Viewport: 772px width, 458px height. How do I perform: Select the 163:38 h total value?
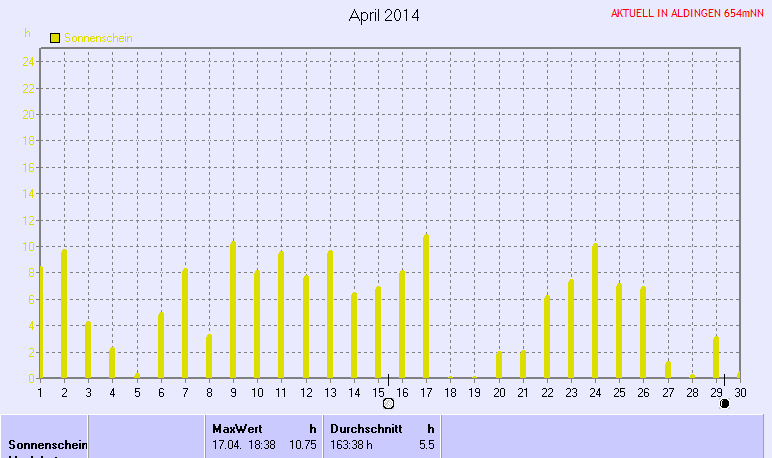coord(351,444)
